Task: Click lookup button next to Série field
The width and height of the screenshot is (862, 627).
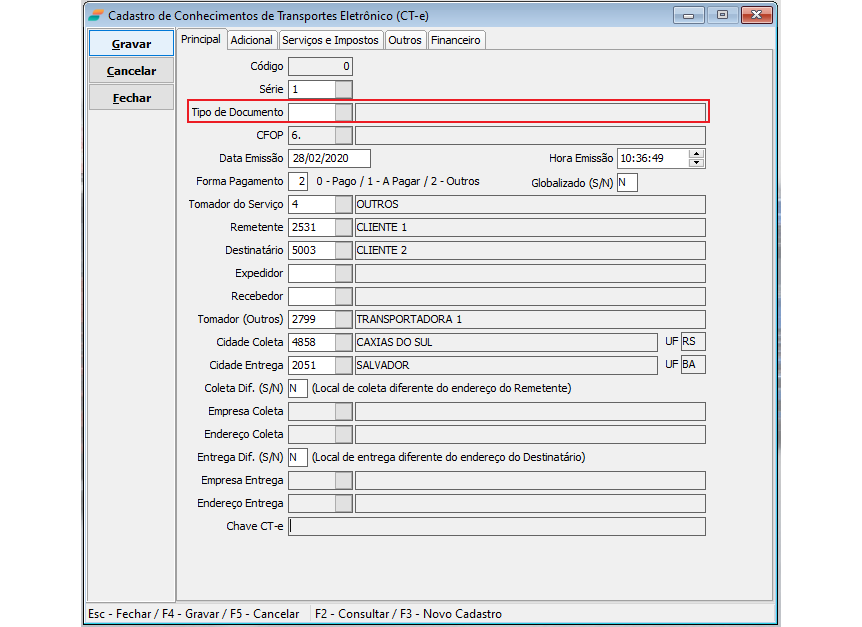Action: [x=343, y=90]
